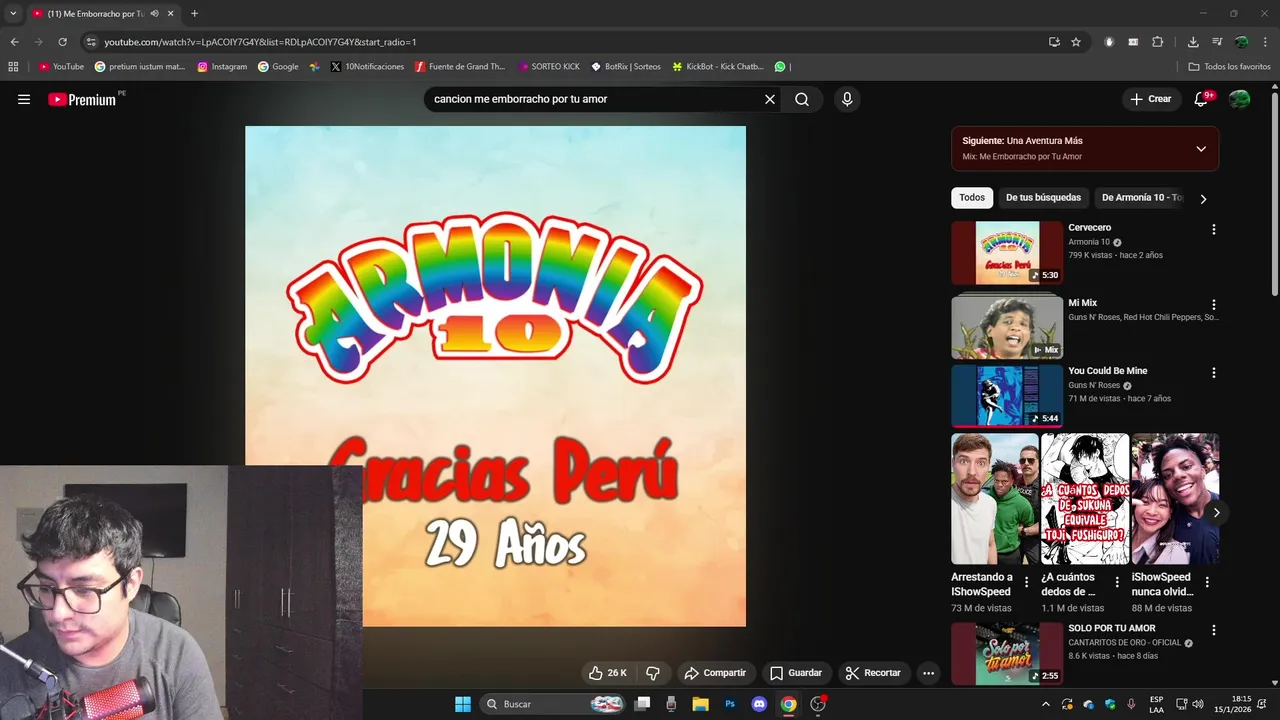Open Chrome apps grid icon

(13, 67)
